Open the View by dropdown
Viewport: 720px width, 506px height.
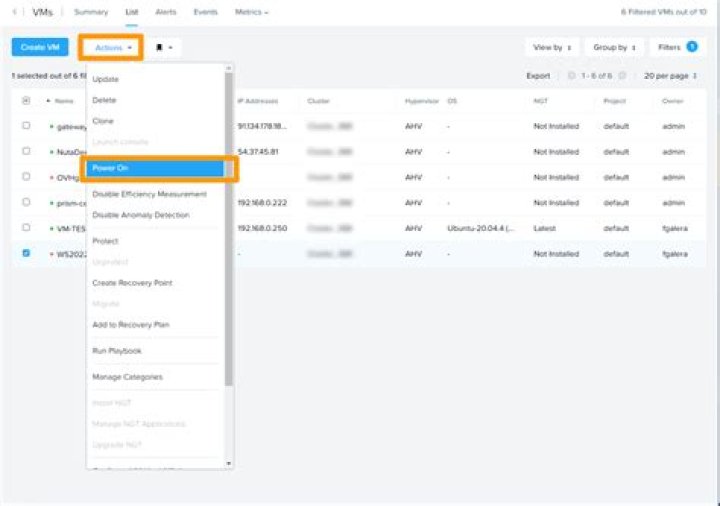[x=553, y=47]
